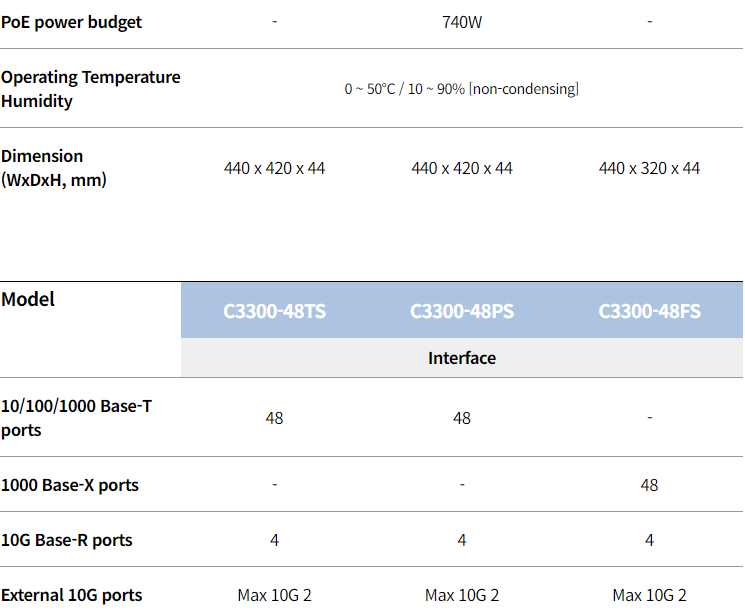
Task: Click Max 10G 2 under C3300-48TS
Action: [274, 595]
